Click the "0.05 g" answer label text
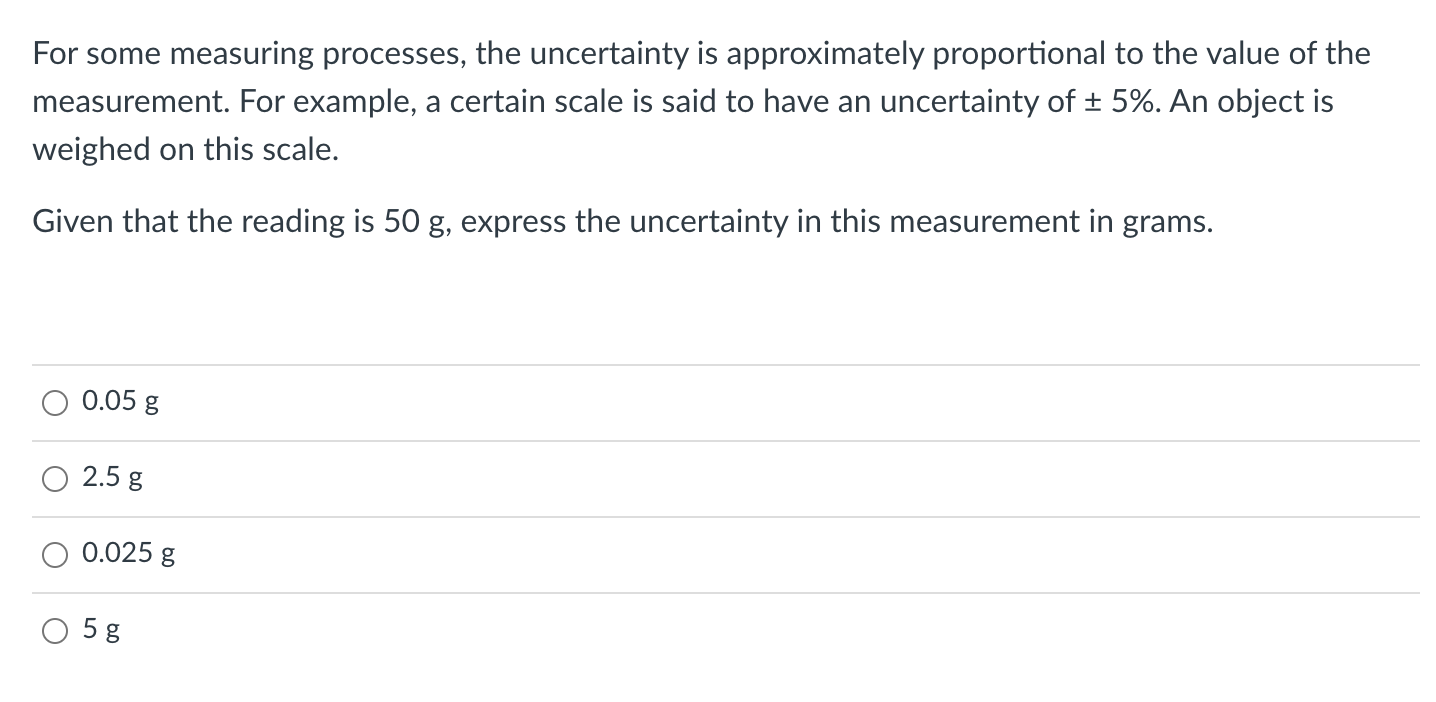The height and width of the screenshot is (702, 1436). [x=121, y=403]
